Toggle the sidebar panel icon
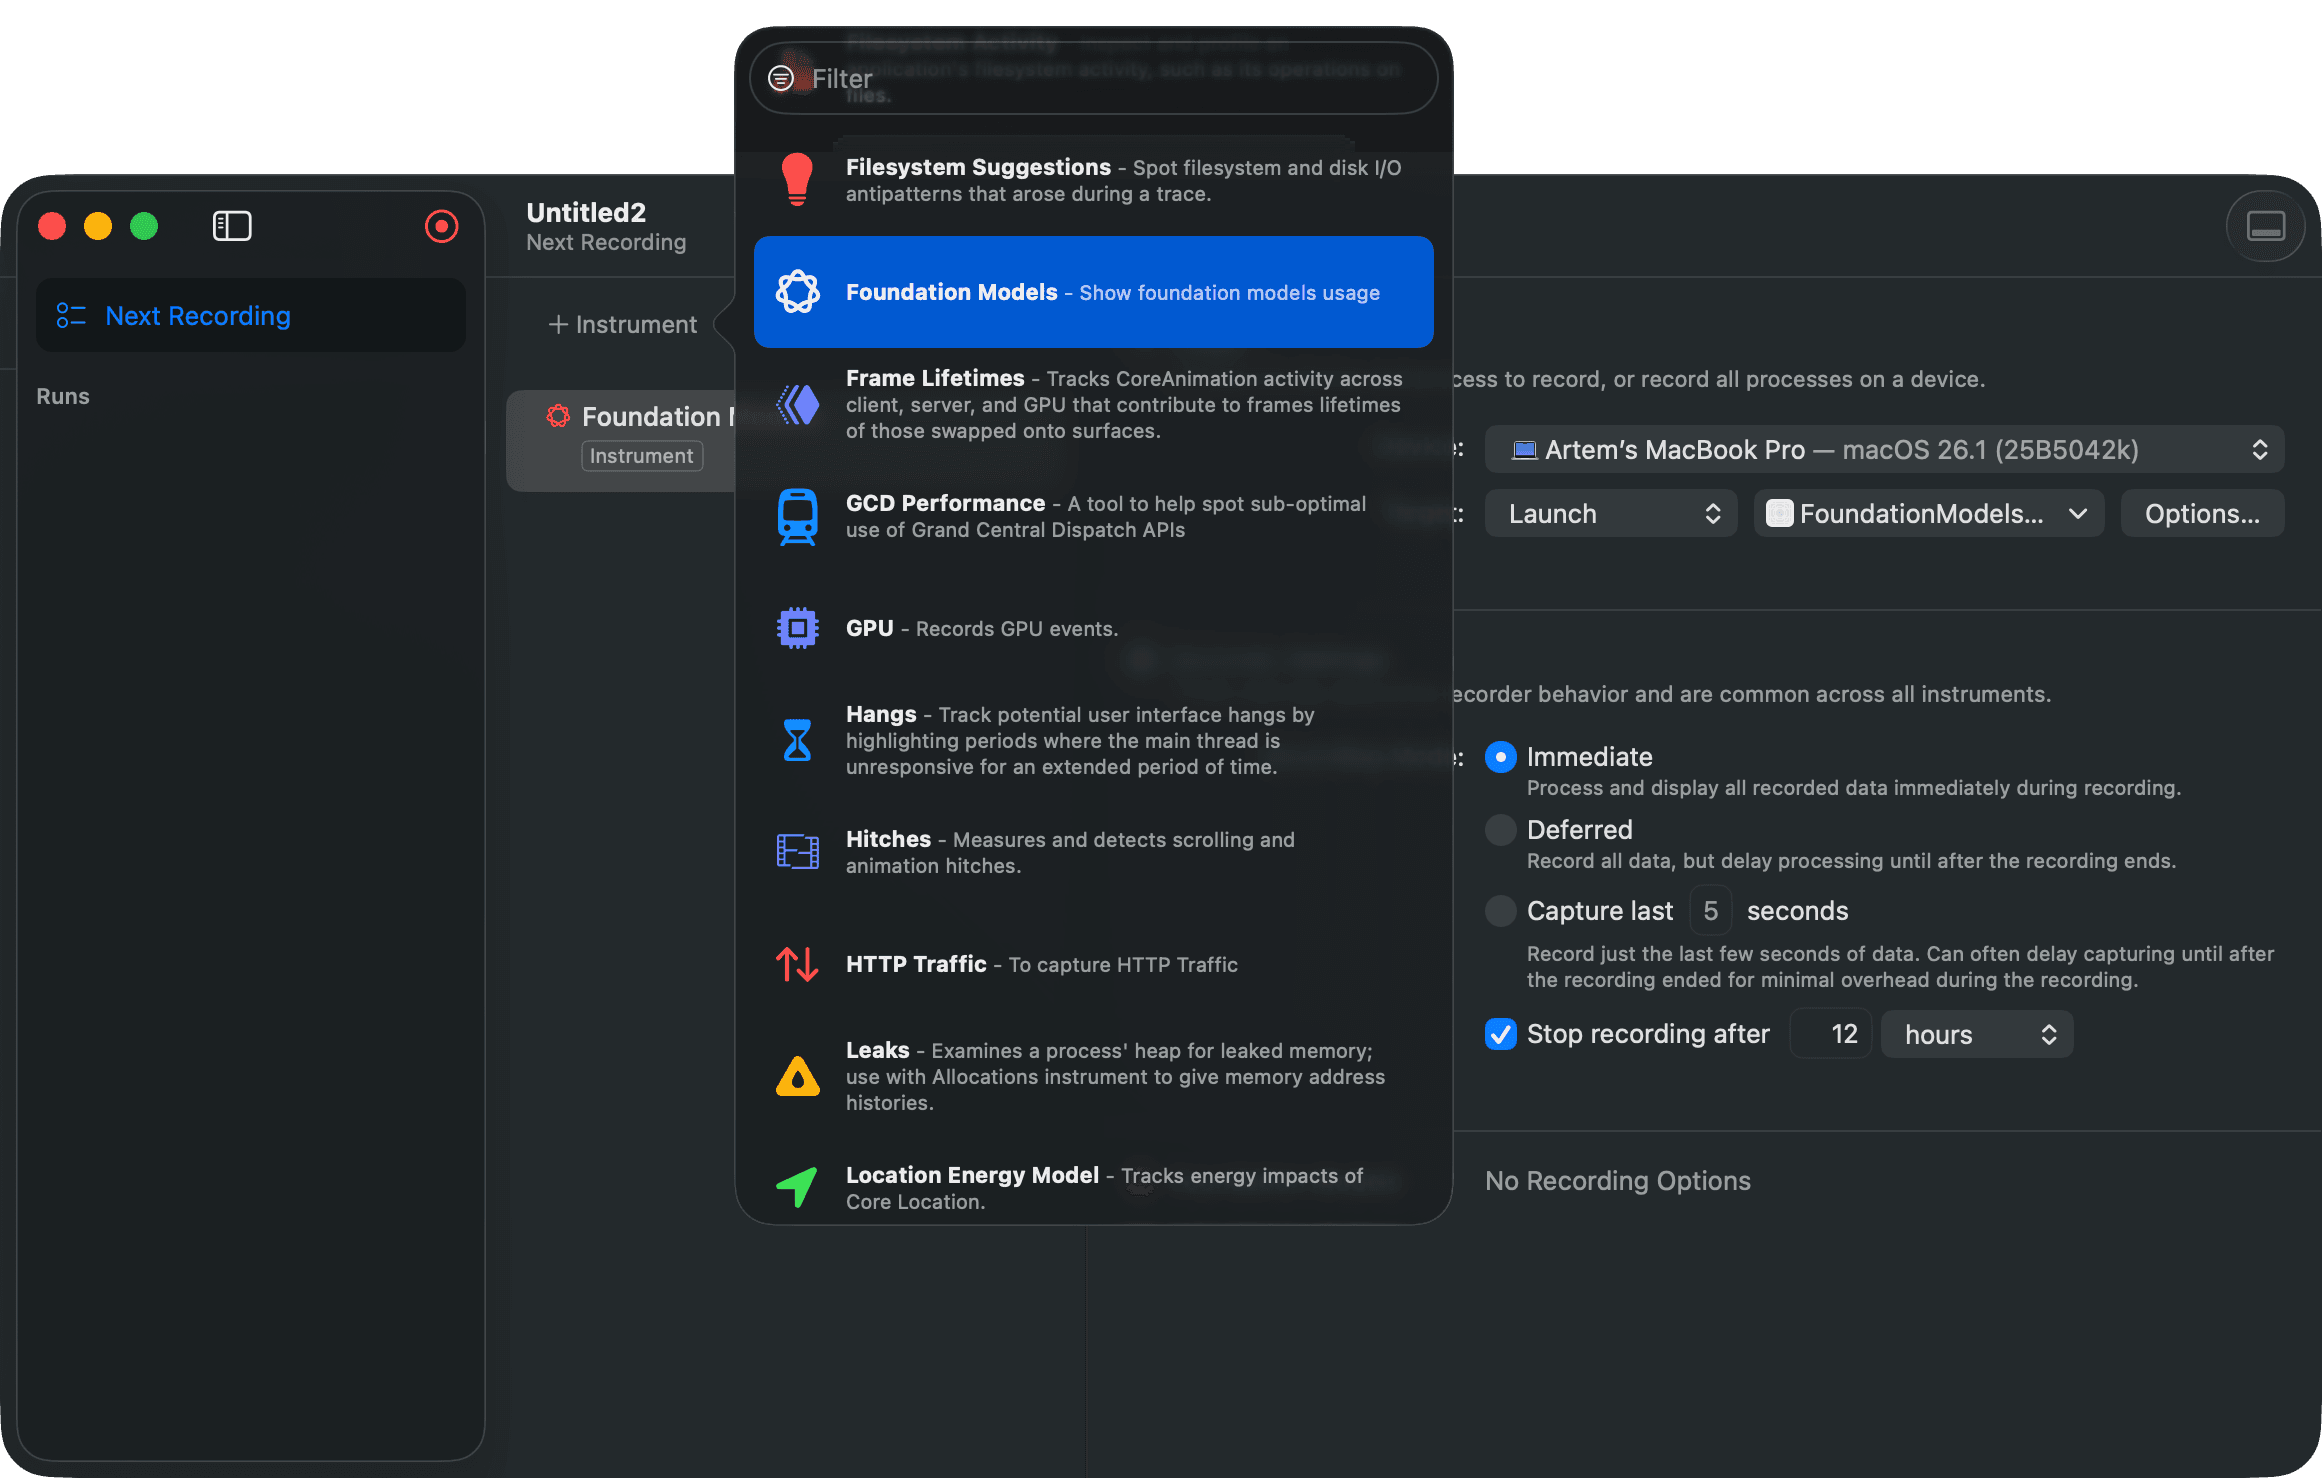 click(232, 226)
